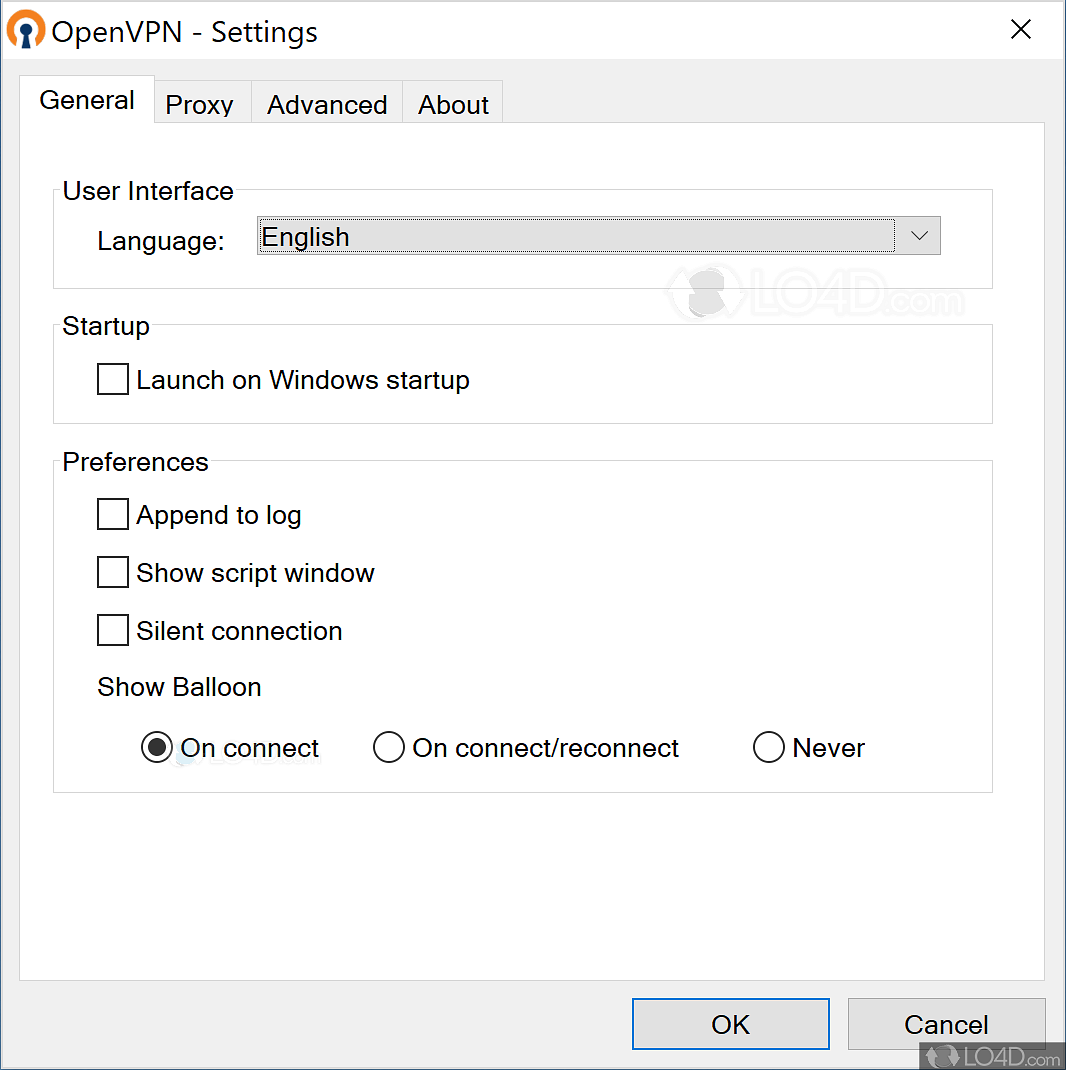
Task: Click the Cancel button
Action: click(x=946, y=1025)
